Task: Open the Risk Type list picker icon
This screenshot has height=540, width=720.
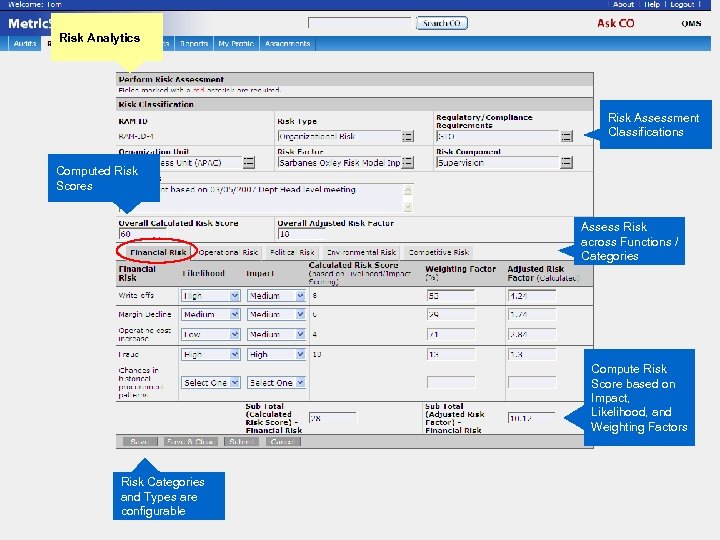Action: coord(407,136)
